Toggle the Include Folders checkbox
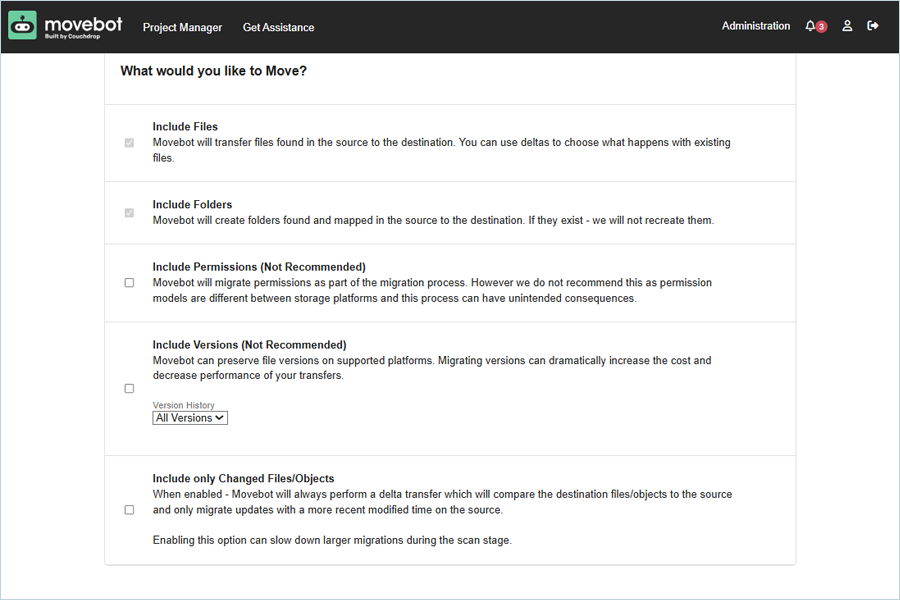Screen dimensions: 900x600 click(x=129, y=213)
